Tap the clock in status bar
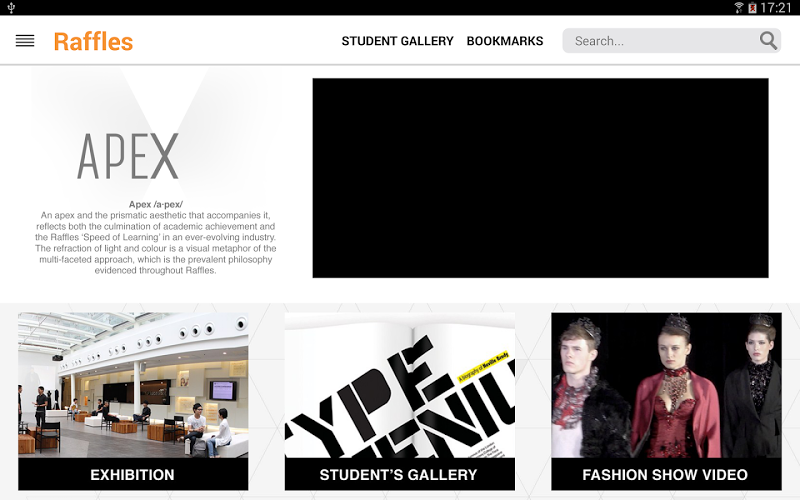Viewport: 800px width, 500px height. click(x=776, y=8)
